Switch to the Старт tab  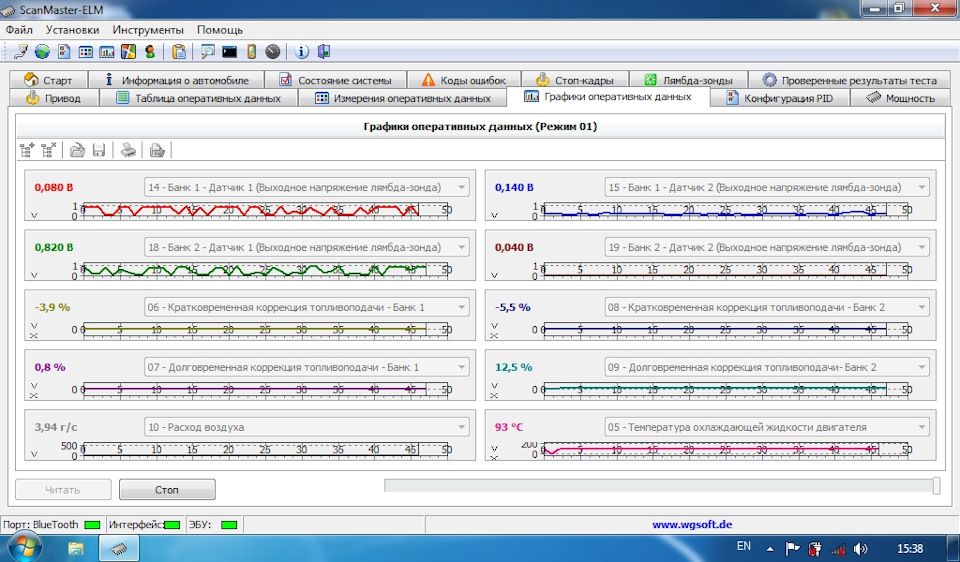point(48,80)
